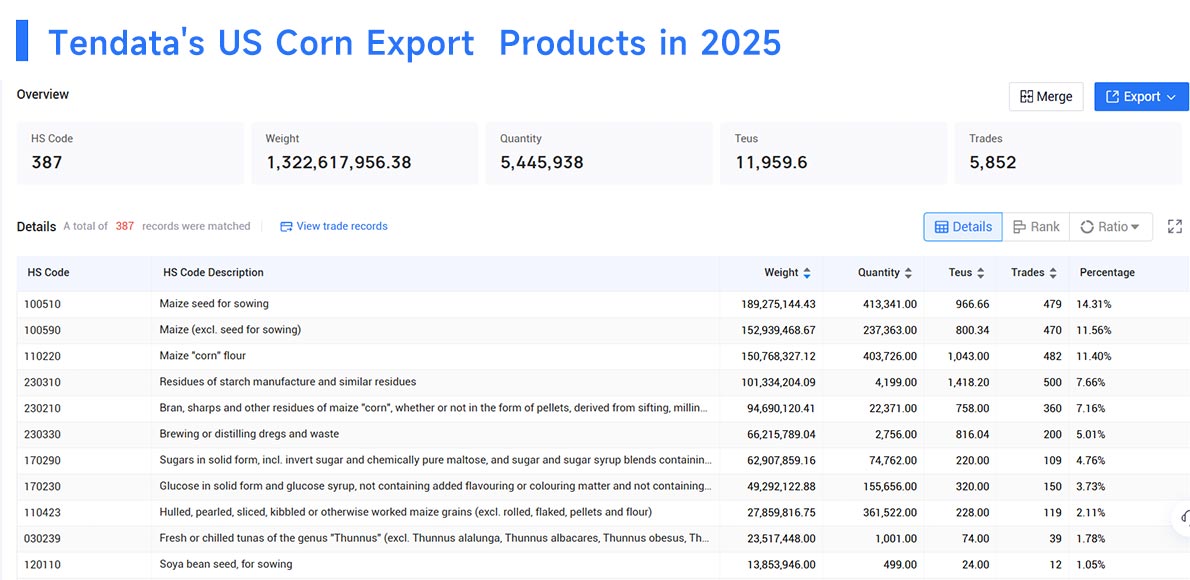1190x580 pixels.
Task: Sort table by Weight column arrows
Action: (x=807, y=273)
